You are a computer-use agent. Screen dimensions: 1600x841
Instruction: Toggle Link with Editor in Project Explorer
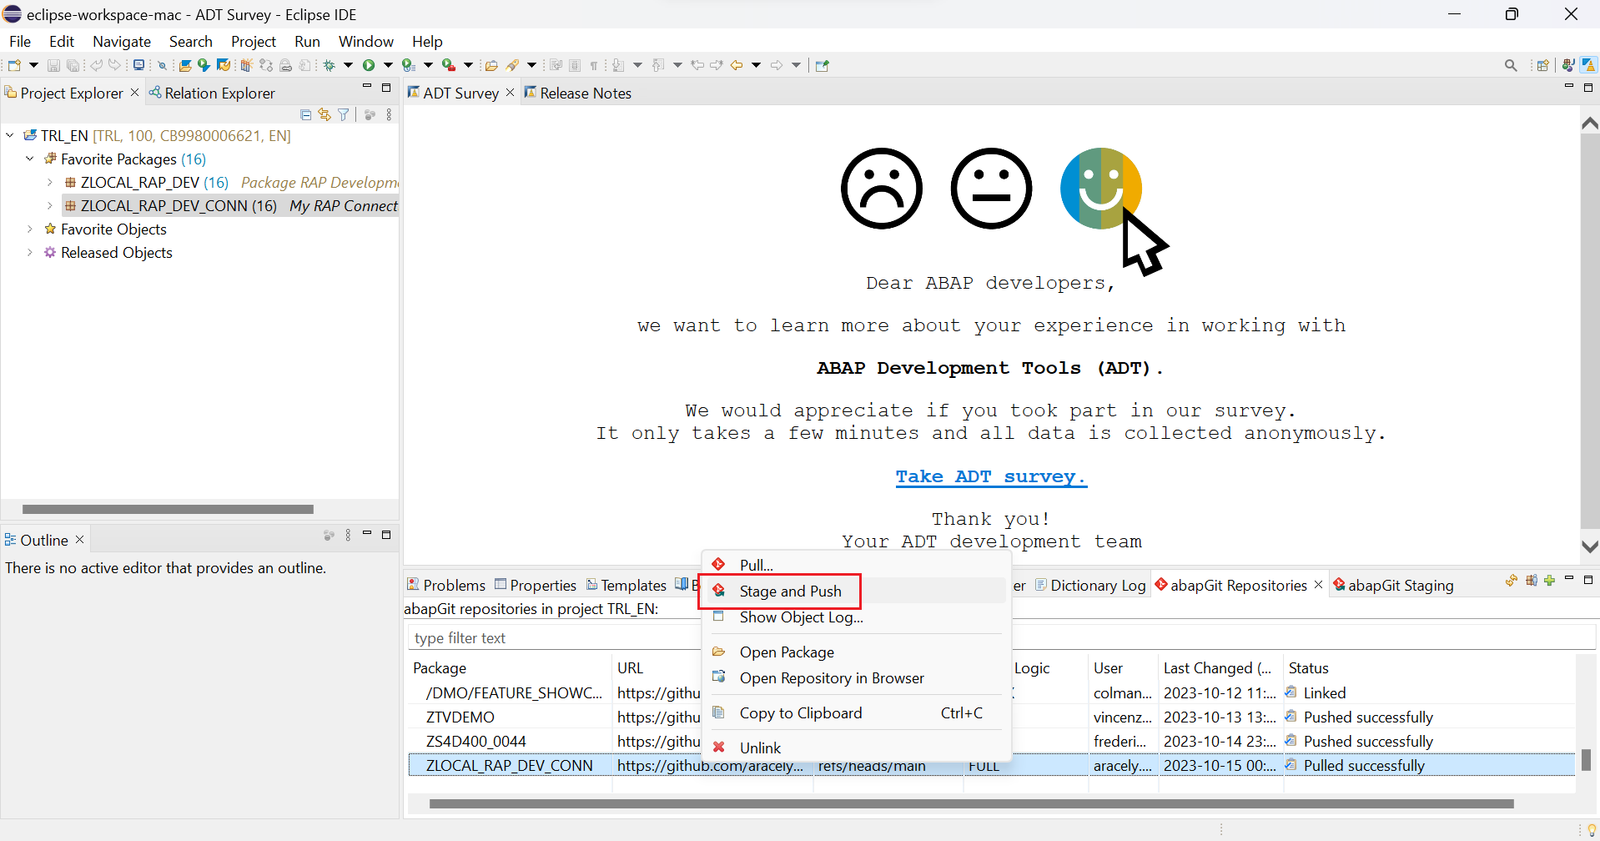point(324,115)
